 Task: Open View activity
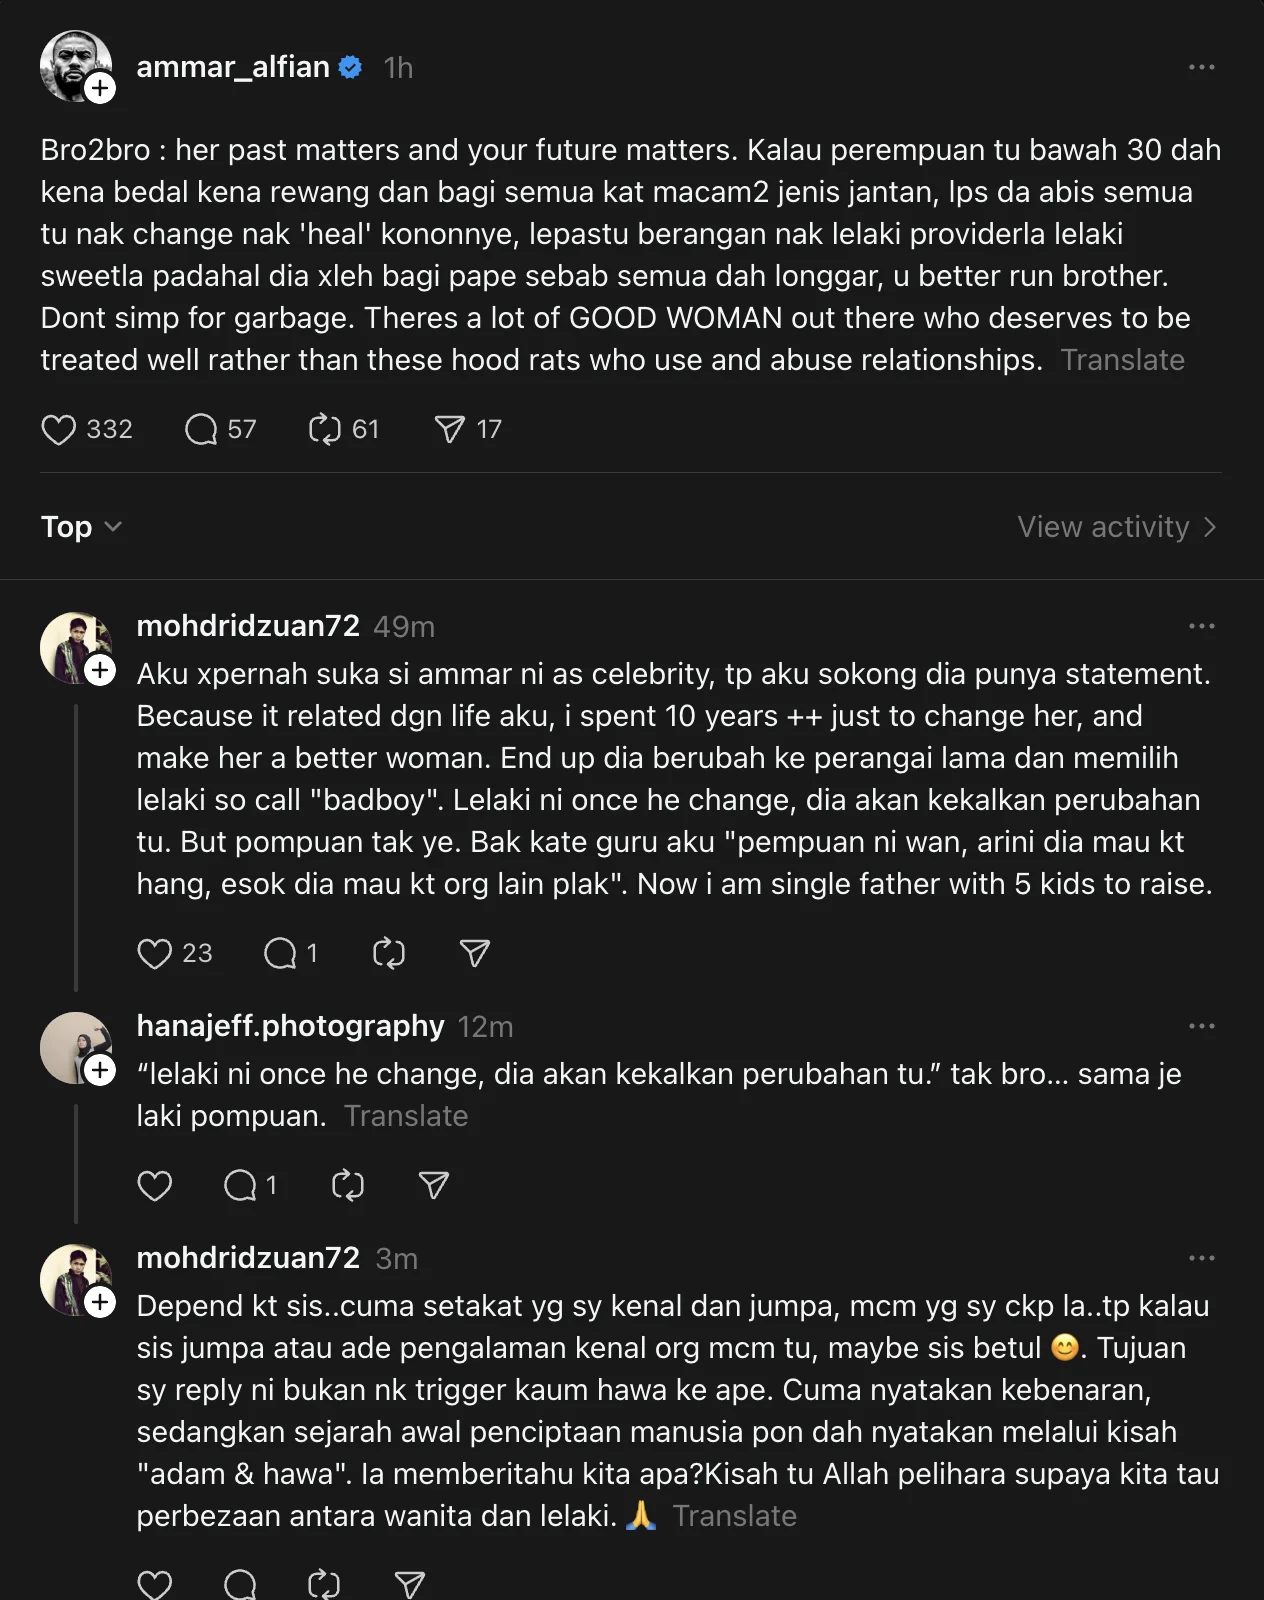point(1116,527)
